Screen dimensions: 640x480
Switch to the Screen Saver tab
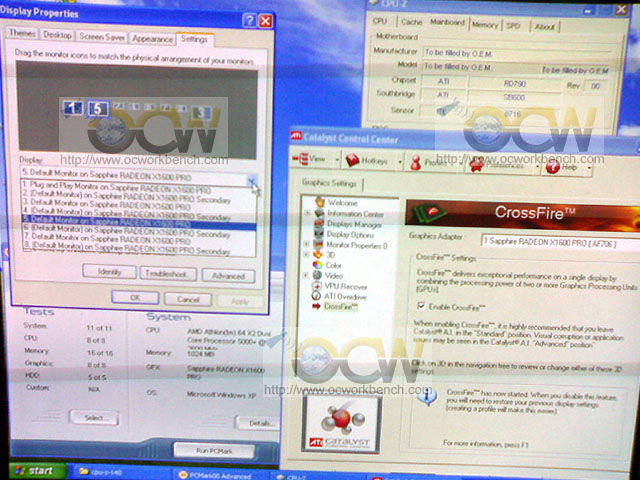102,37
